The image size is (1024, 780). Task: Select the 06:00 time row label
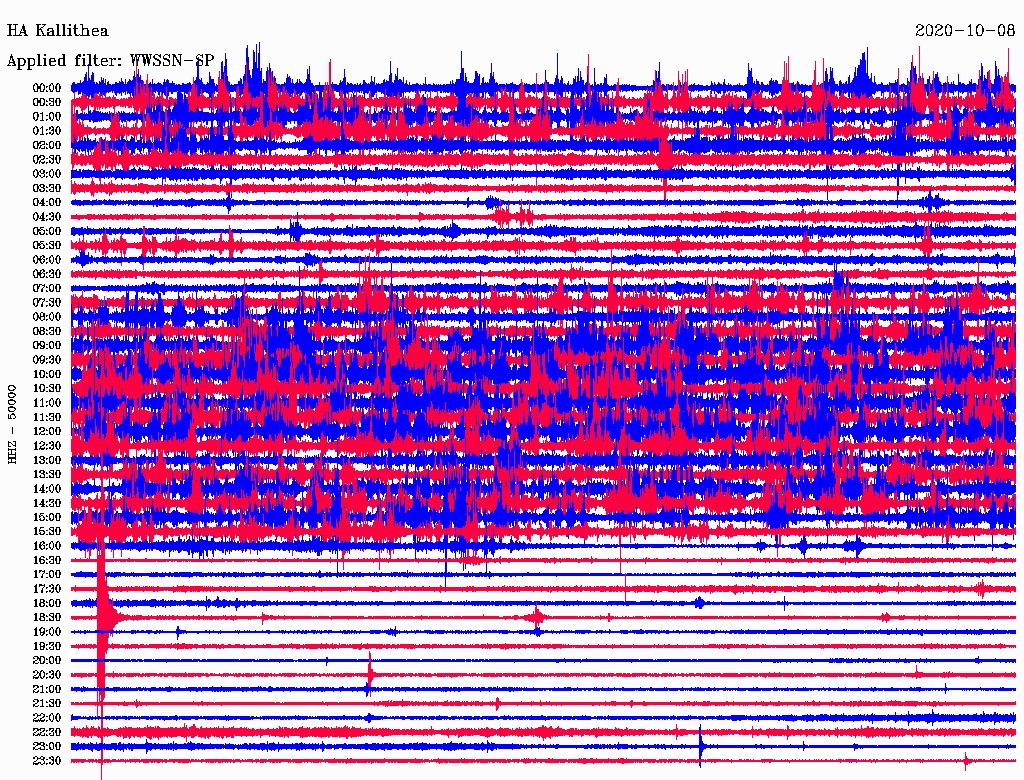point(47,259)
